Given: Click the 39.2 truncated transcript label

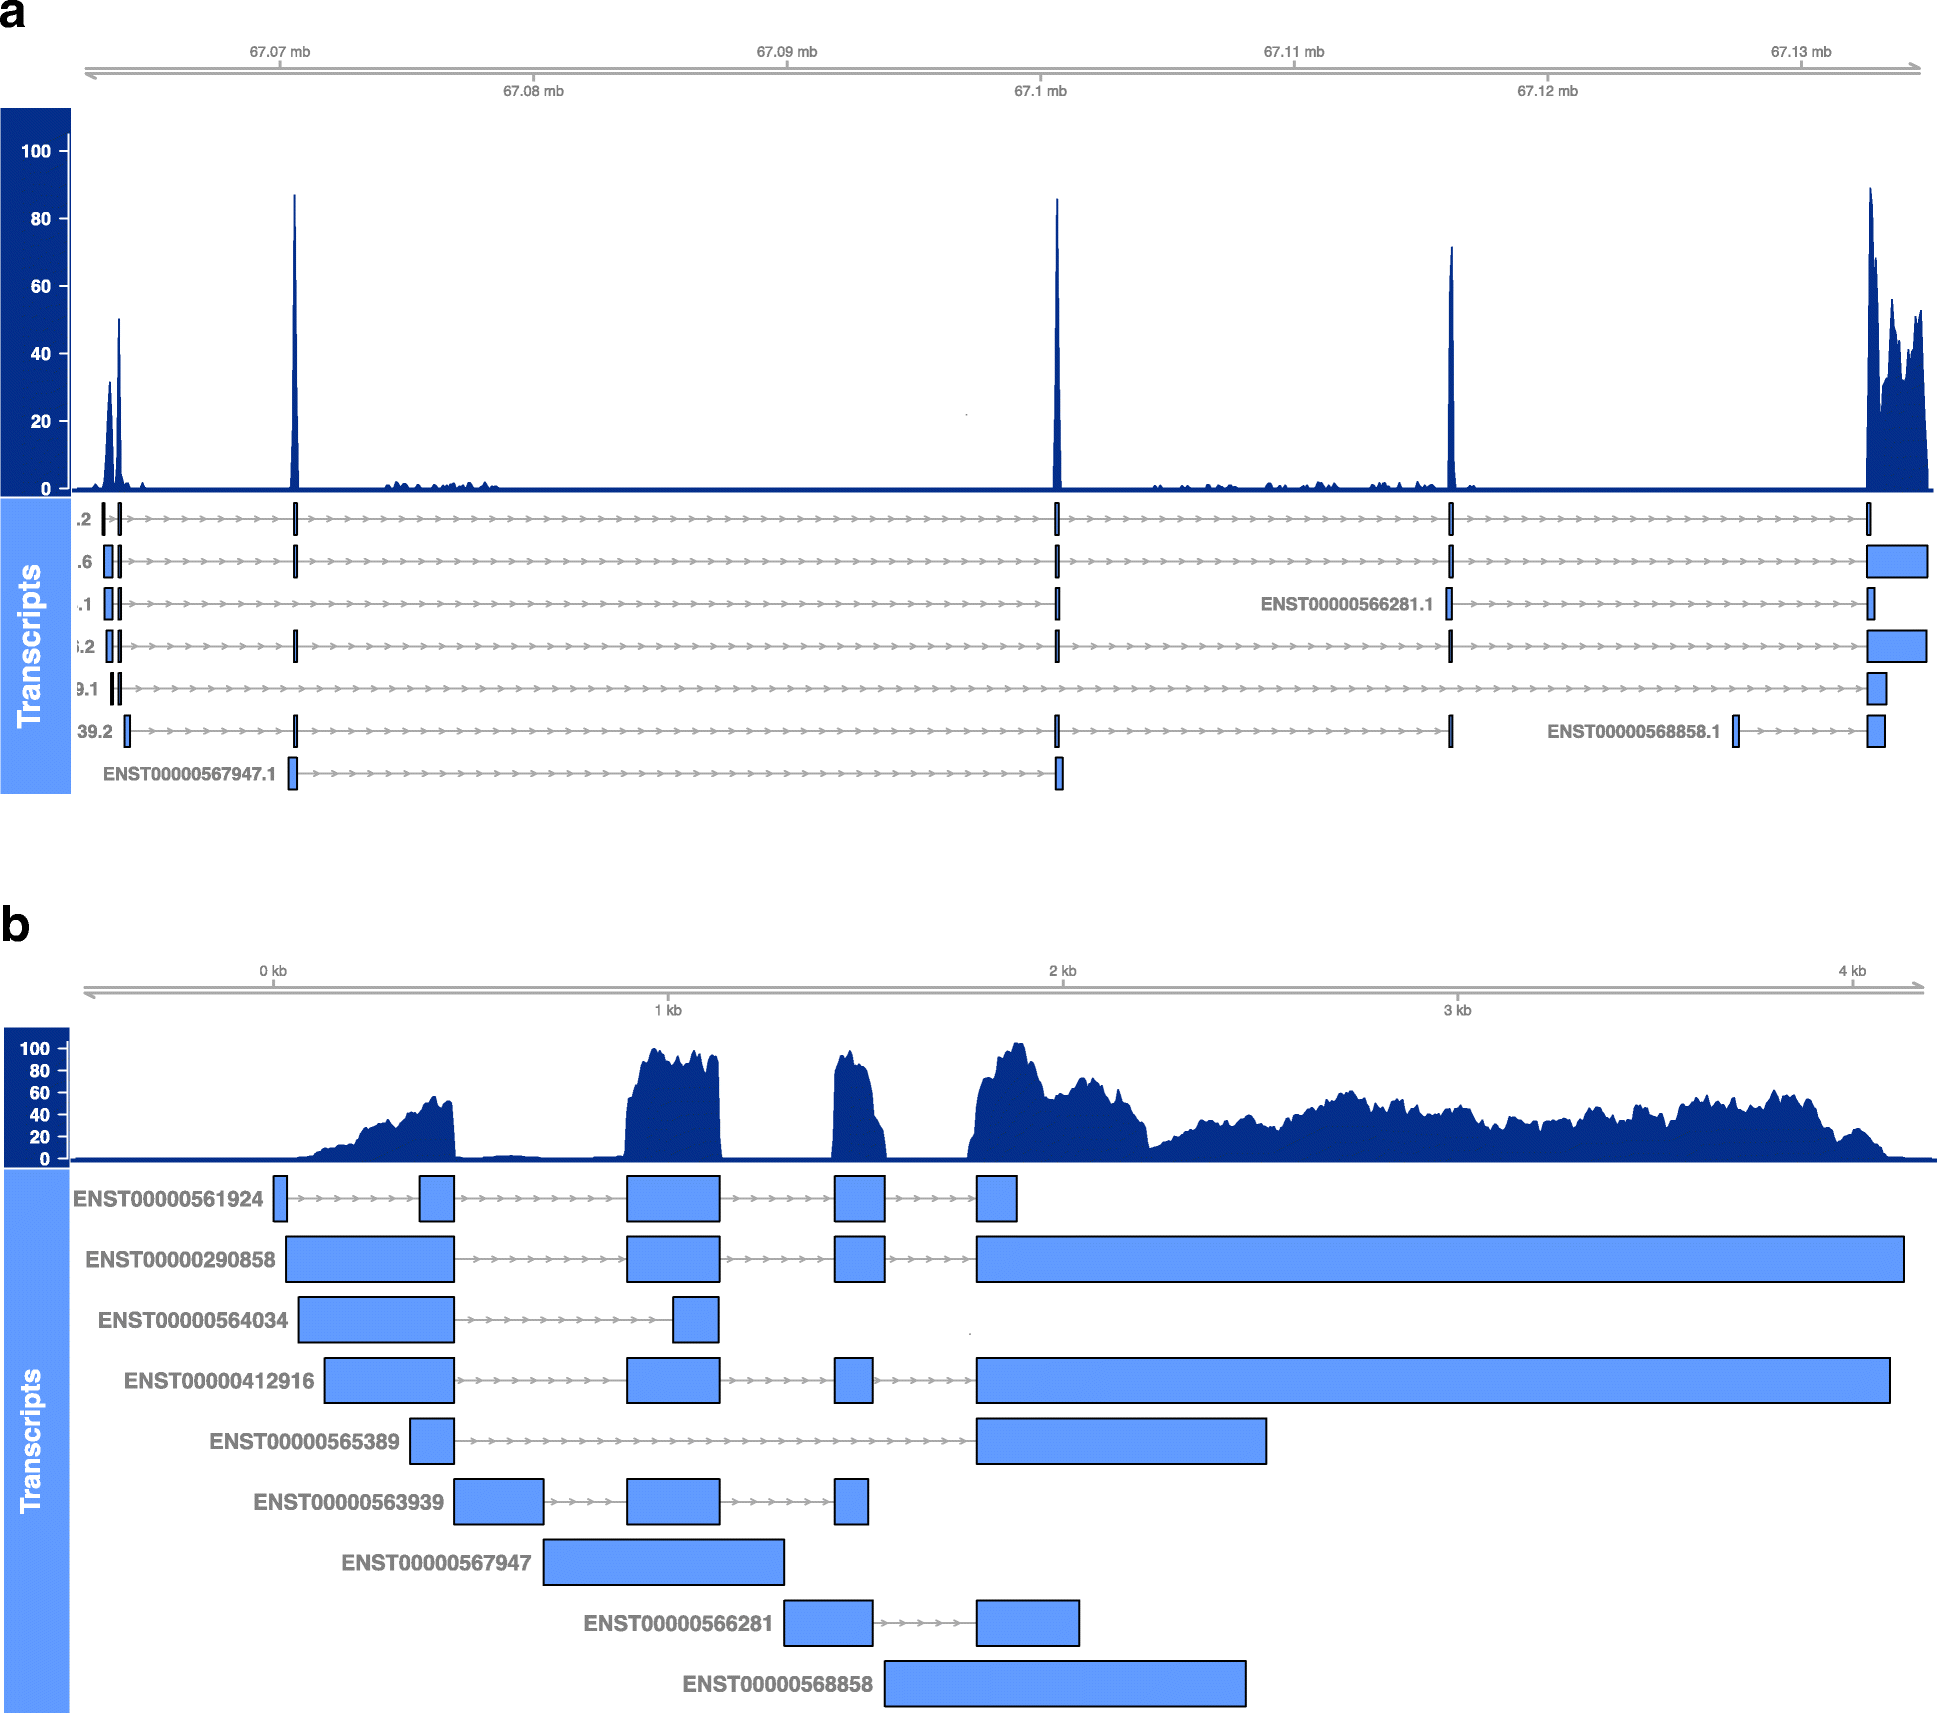Looking at the screenshot, I should click(x=95, y=731).
